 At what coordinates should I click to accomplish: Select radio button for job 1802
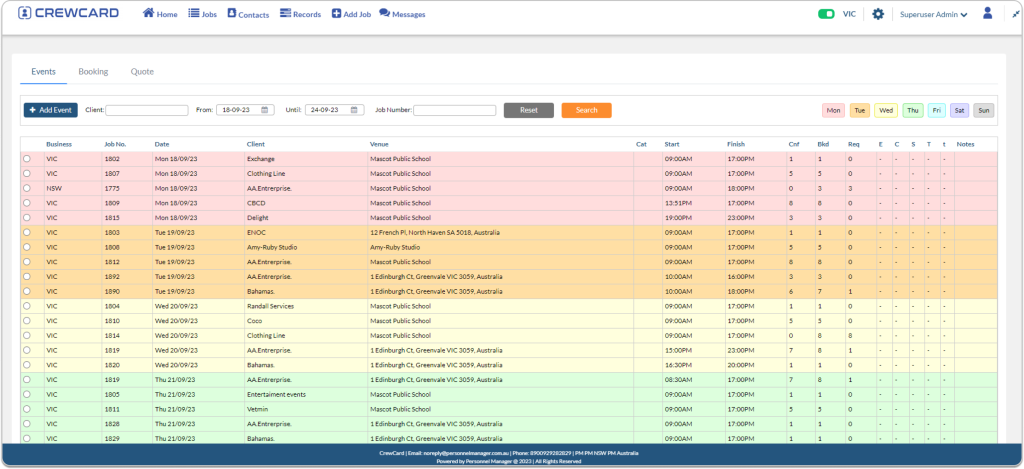27,159
